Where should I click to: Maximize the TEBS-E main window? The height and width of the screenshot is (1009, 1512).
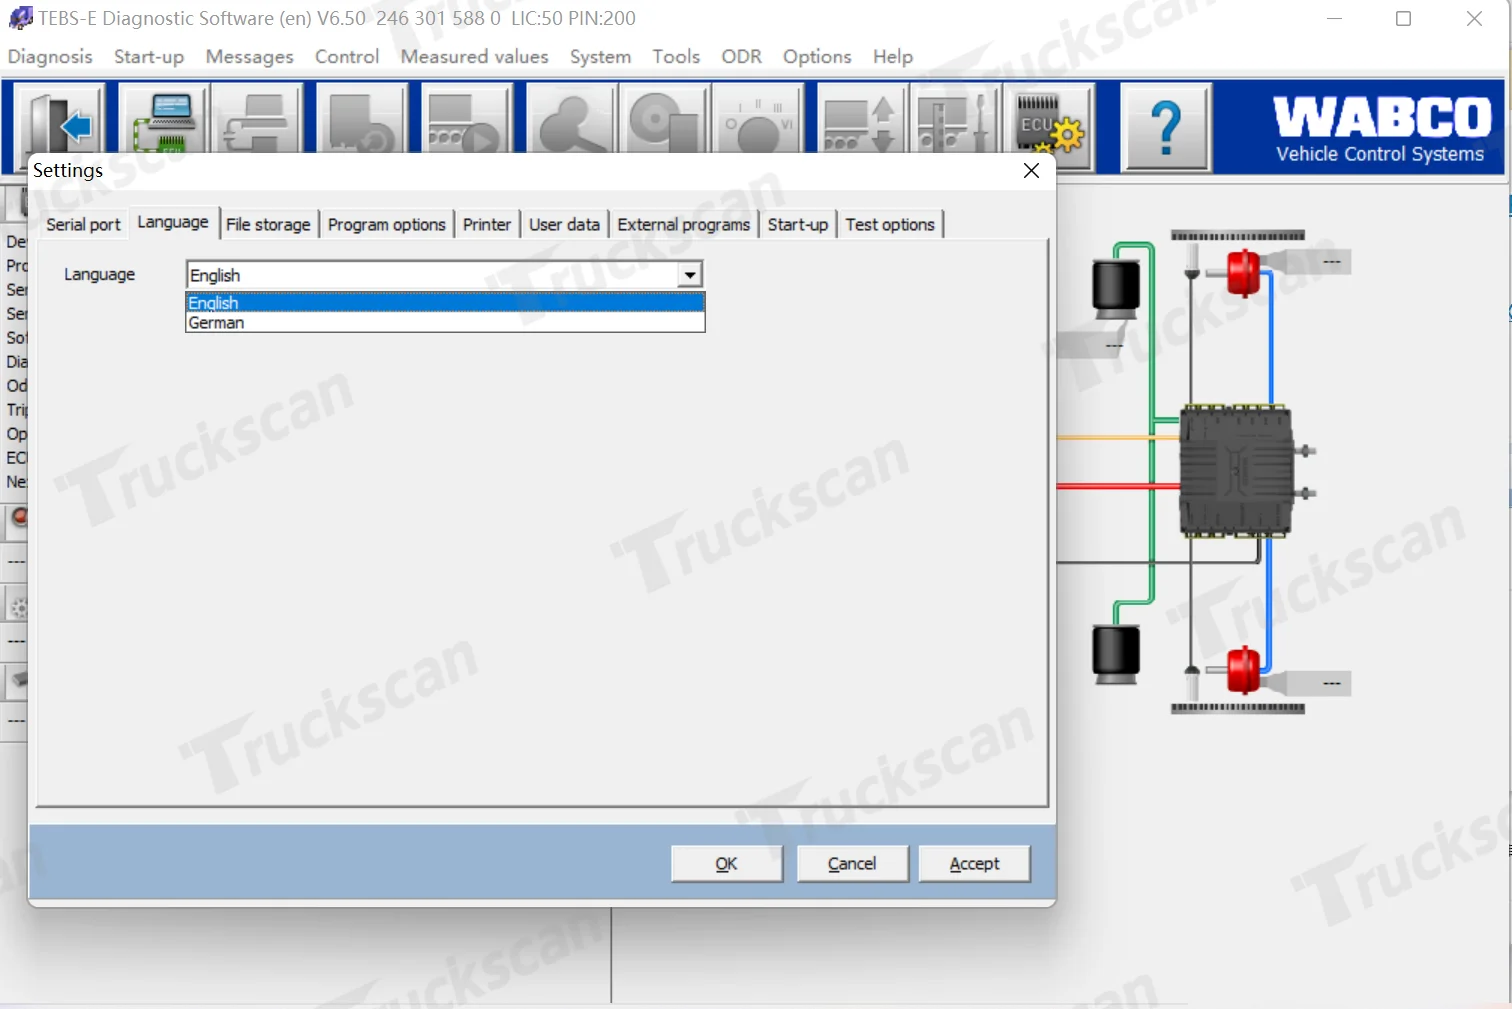point(1403,19)
